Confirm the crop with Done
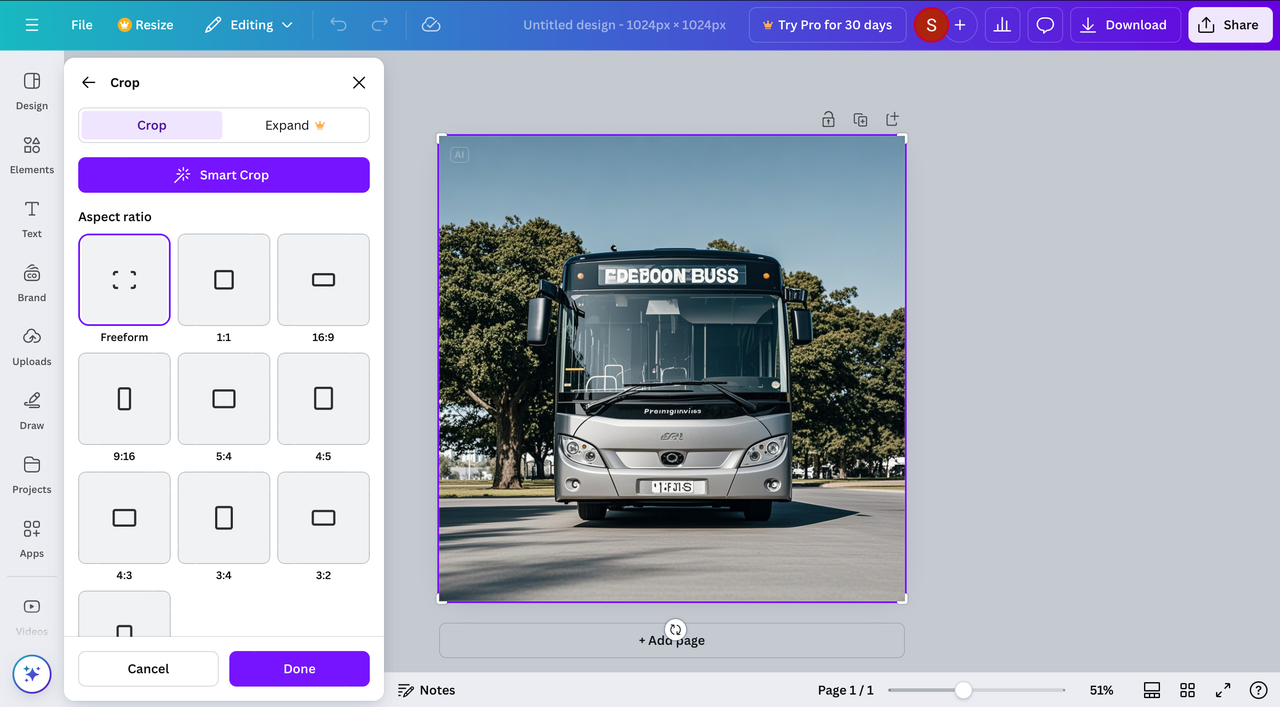1280x707 pixels. [299, 669]
